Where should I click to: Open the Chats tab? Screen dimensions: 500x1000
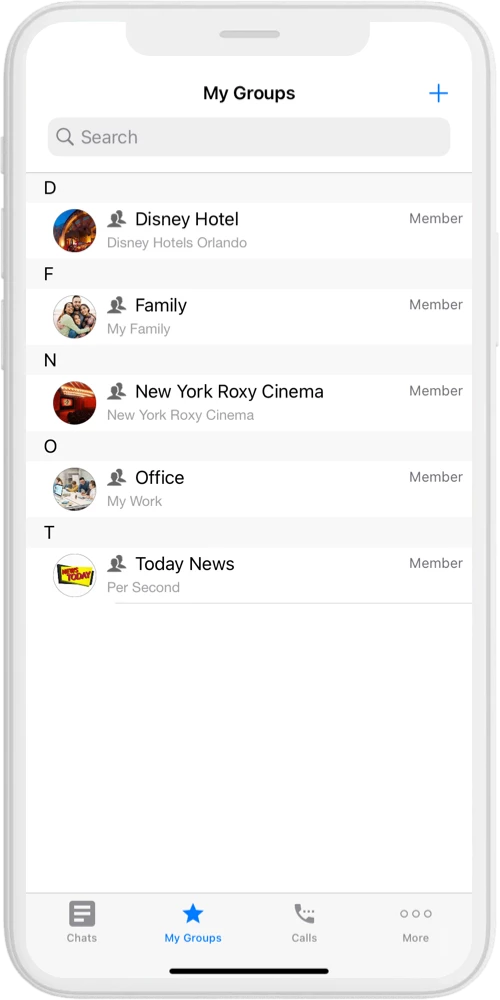pos(82,922)
